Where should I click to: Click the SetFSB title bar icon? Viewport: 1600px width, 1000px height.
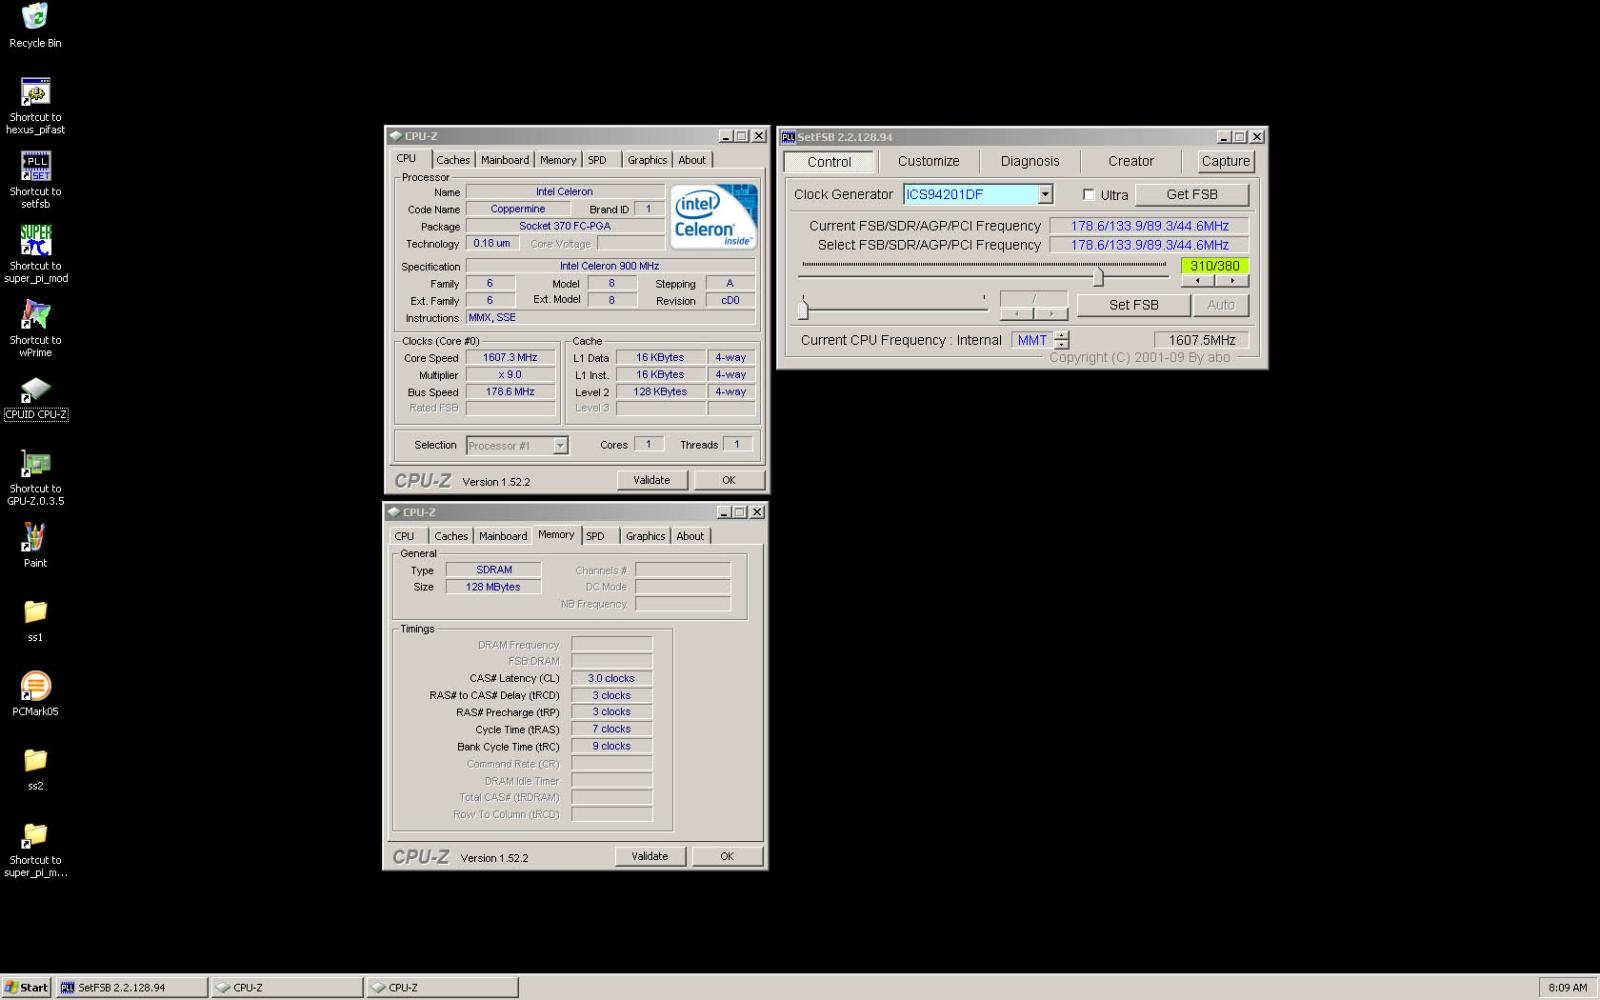[788, 137]
